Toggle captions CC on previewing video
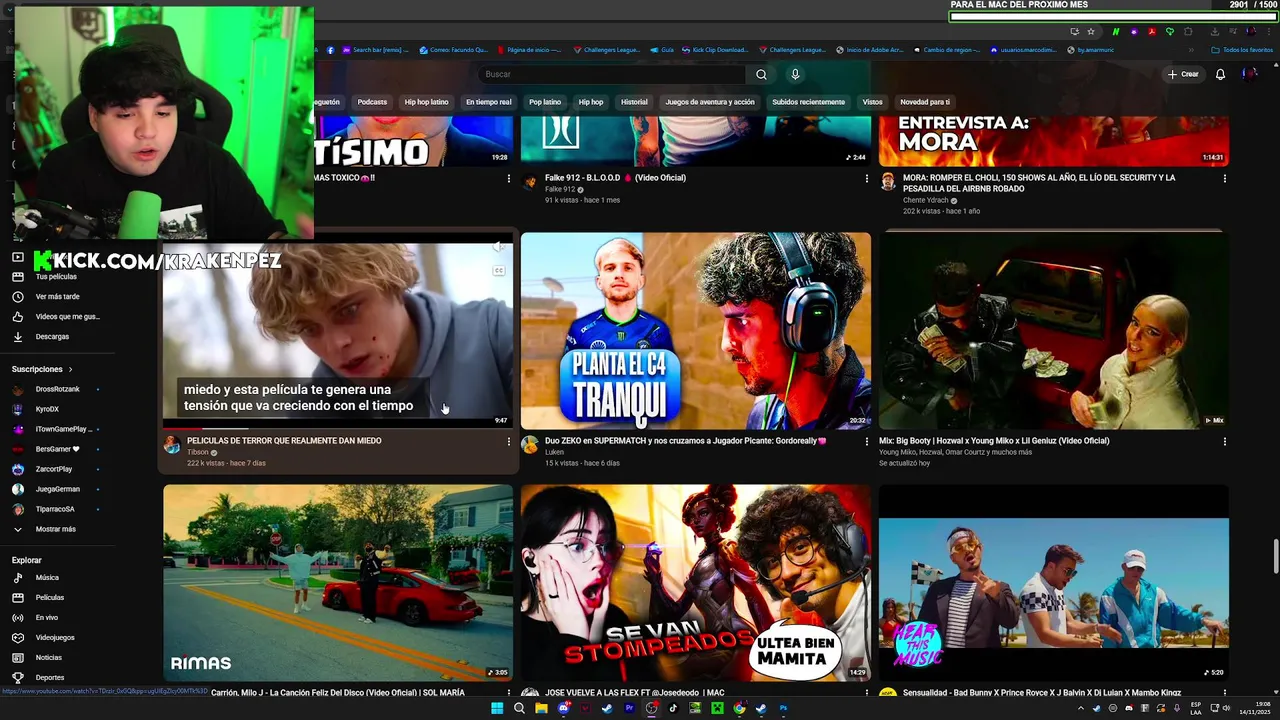 pyautogui.click(x=498, y=271)
